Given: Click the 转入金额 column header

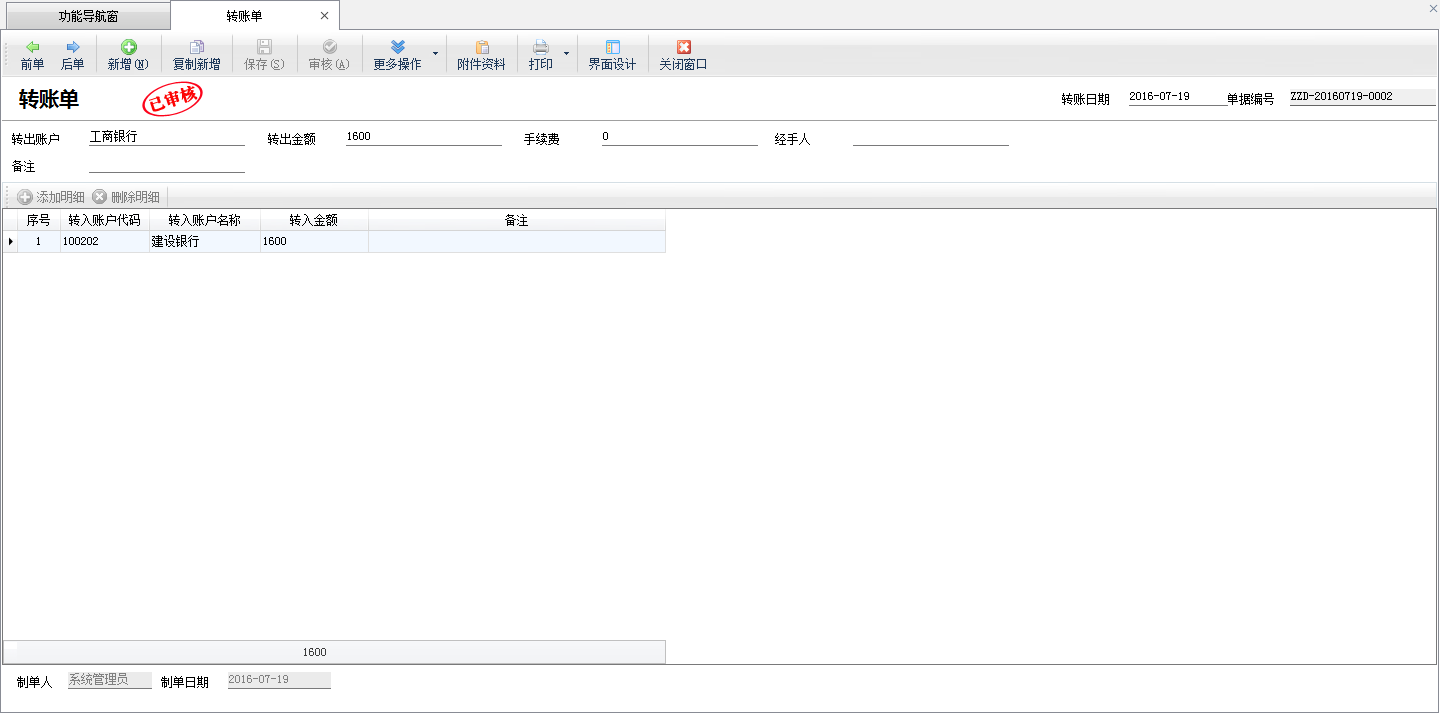Looking at the screenshot, I should [313, 220].
